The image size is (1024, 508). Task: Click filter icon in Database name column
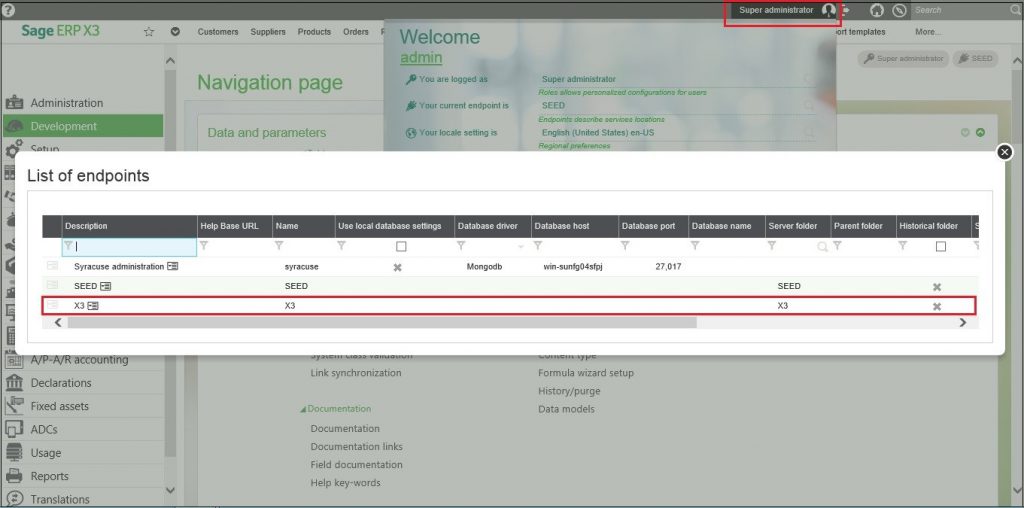click(x=695, y=246)
